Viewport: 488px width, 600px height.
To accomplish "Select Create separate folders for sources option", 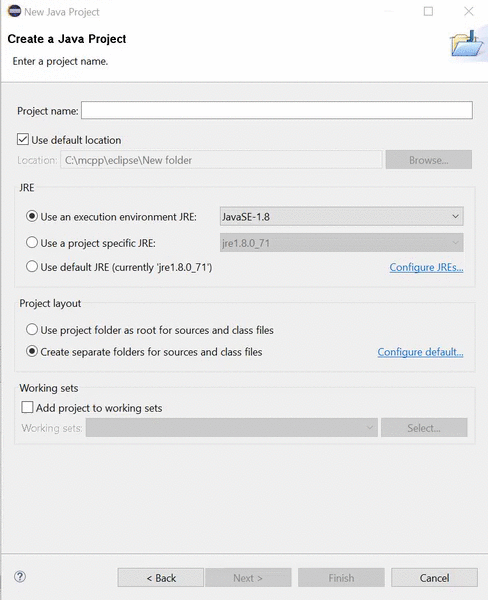I will (x=32, y=351).
